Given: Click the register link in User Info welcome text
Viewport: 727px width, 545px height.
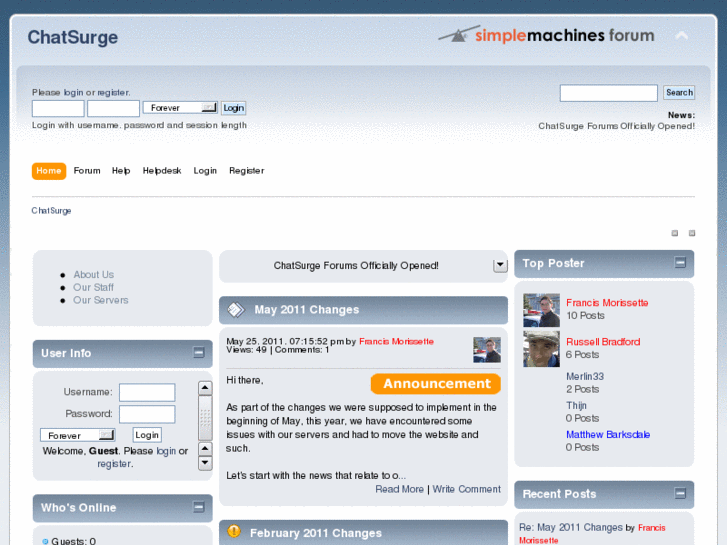Looking at the screenshot, I should (114, 463).
